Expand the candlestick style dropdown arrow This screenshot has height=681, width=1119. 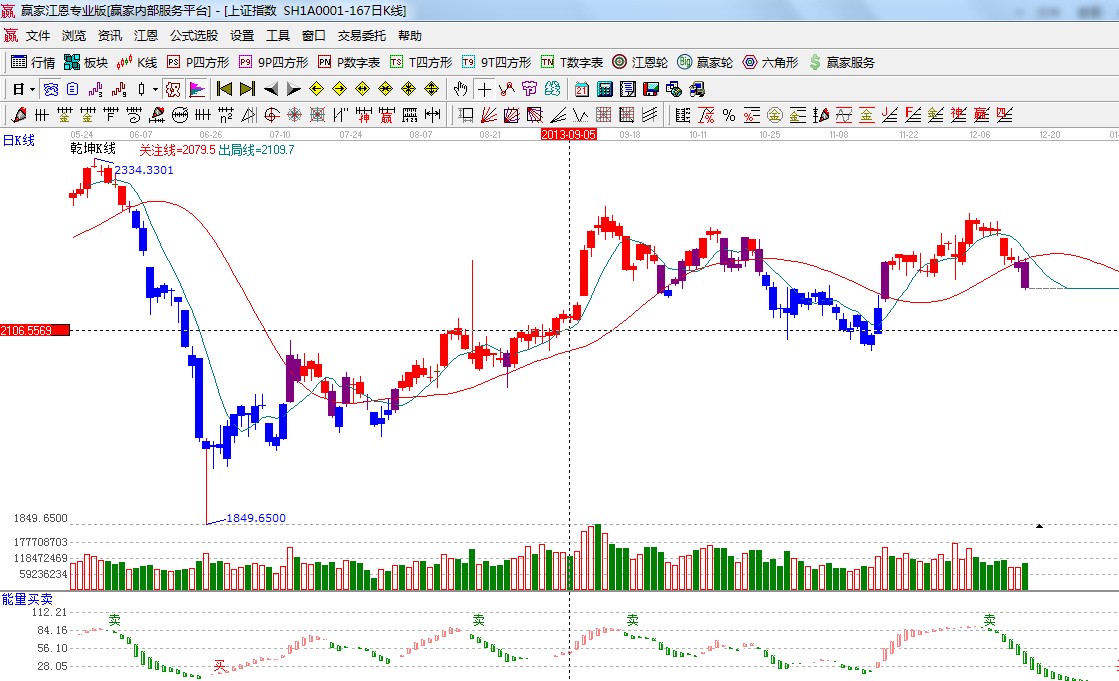[155, 88]
